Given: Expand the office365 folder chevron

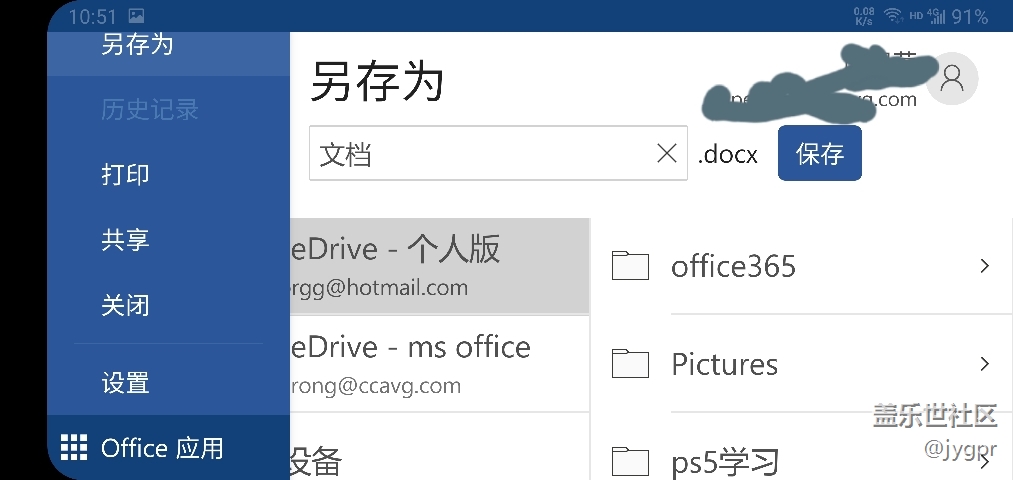Looking at the screenshot, I should 984,266.
